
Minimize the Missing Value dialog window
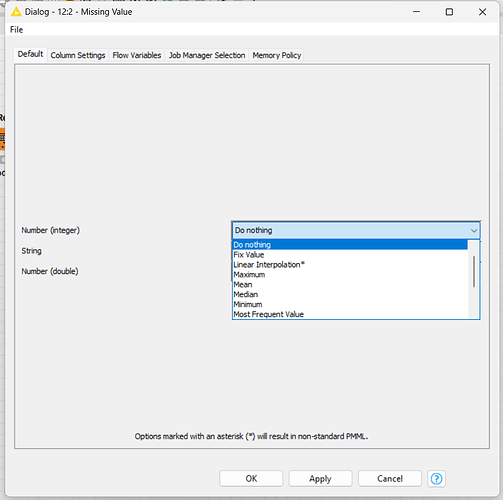click(416, 12)
